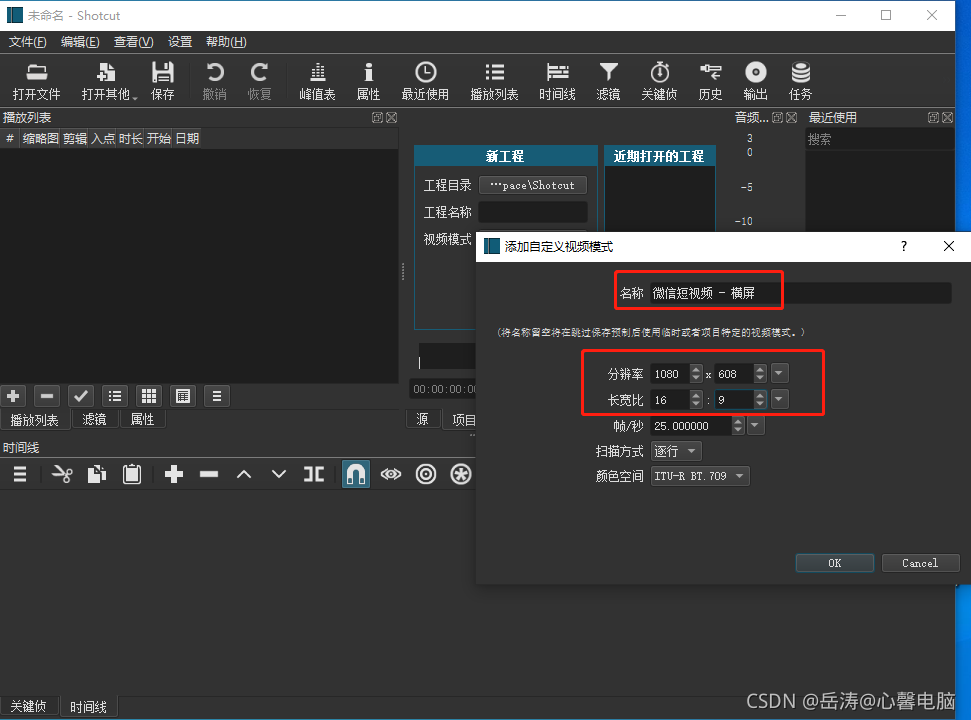This screenshot has height=720, width=971.
Task: Open the colorspace ITU-R BT.709 dropdown
Action: pyautogui.click(x=700, y=476)
